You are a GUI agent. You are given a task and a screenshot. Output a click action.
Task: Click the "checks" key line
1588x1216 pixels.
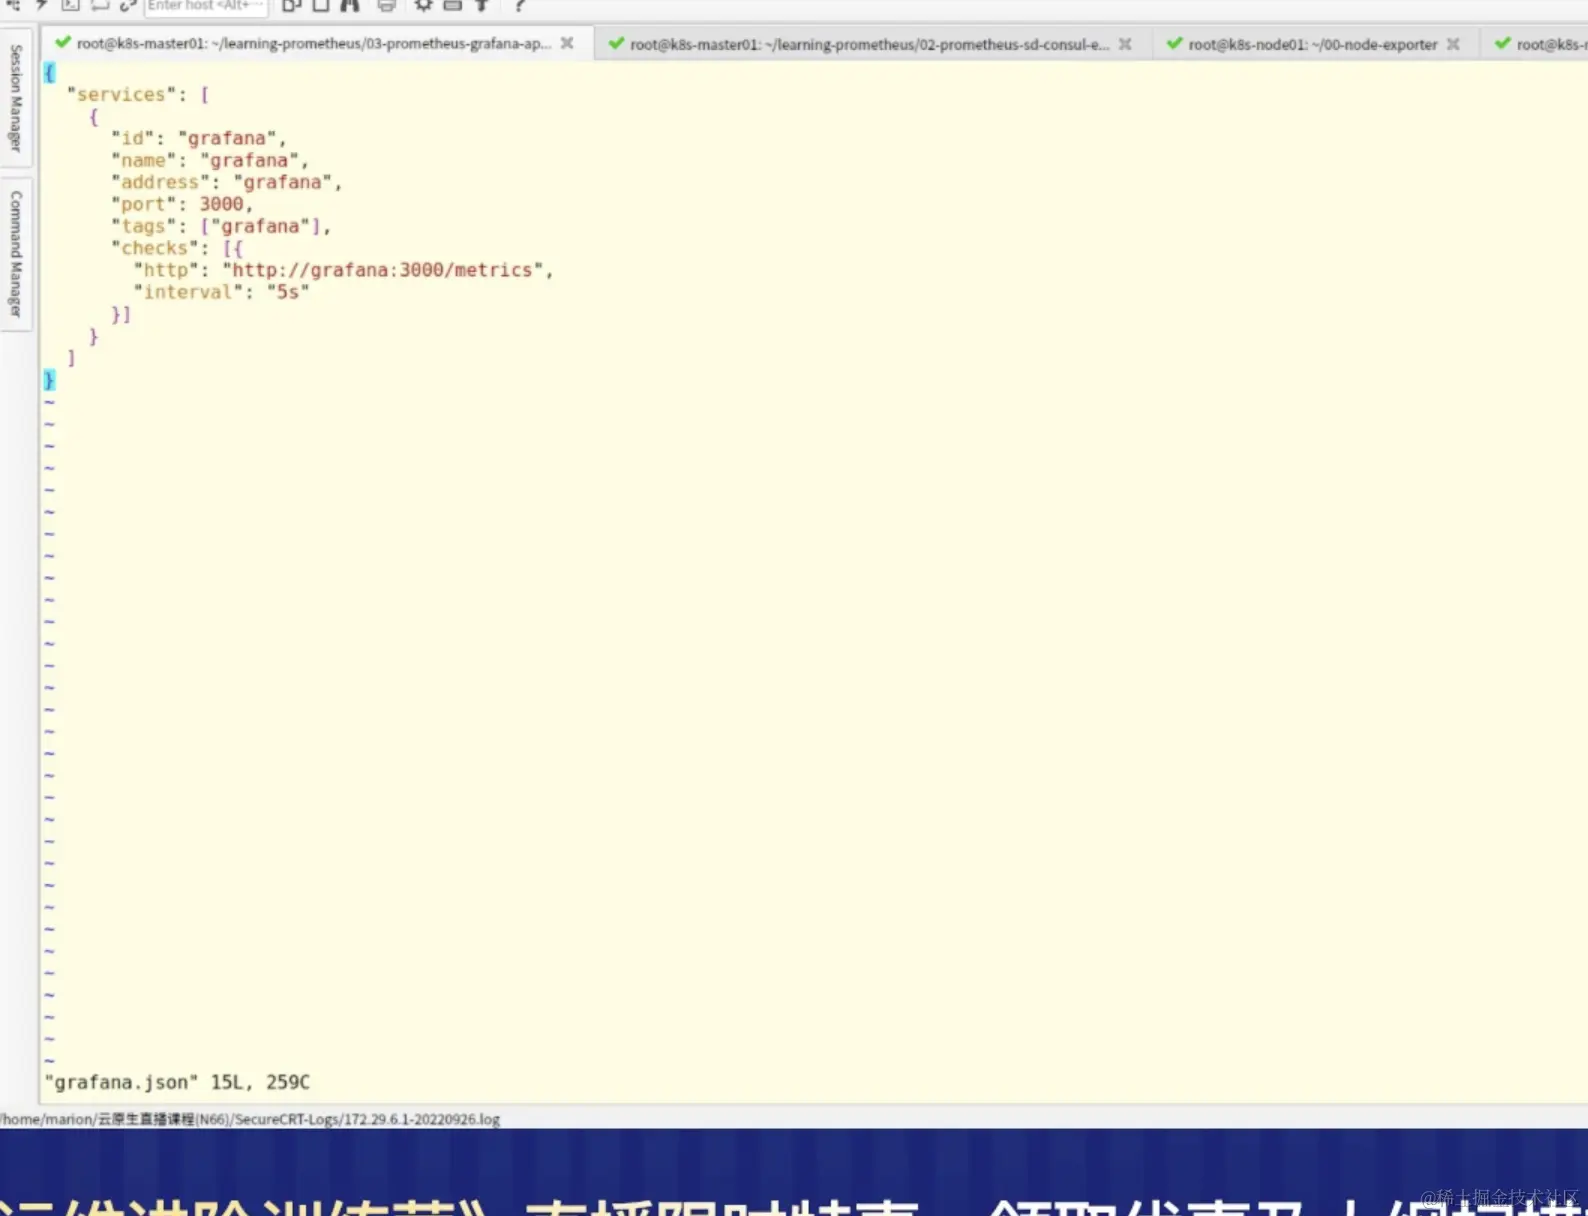[177, 248]
